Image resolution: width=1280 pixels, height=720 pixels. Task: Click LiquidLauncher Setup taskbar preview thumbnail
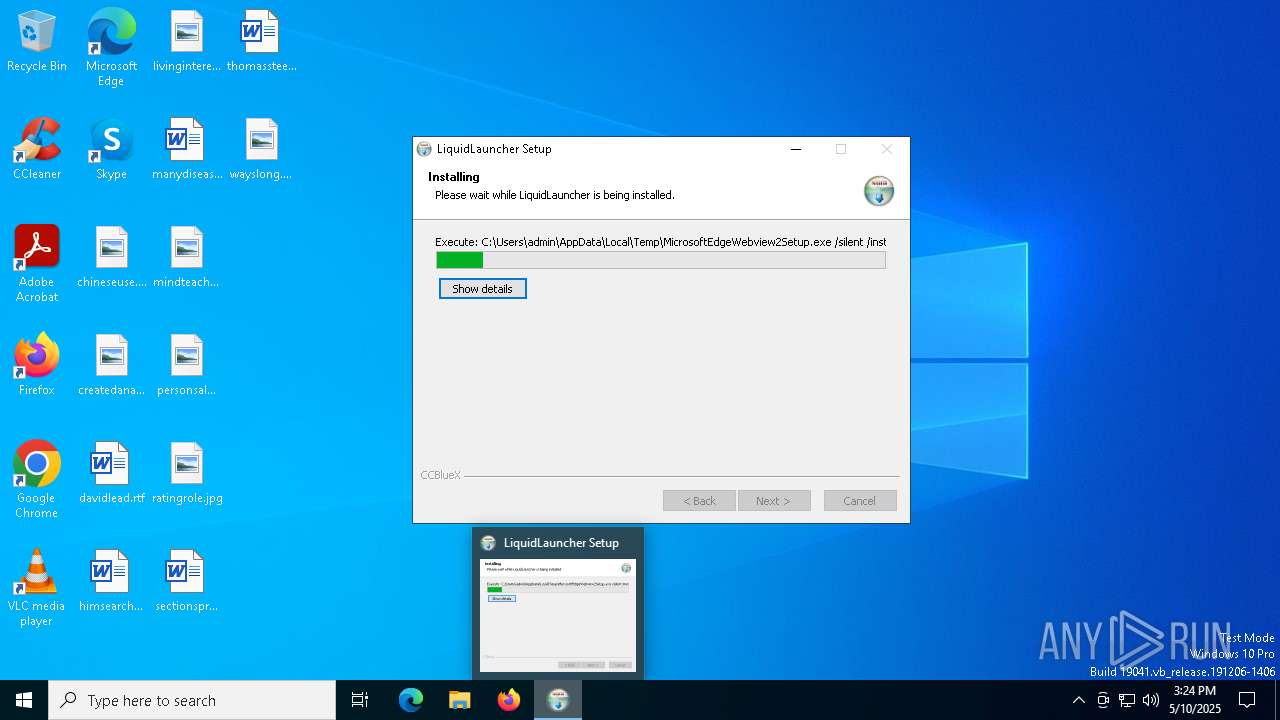point(558,604)
